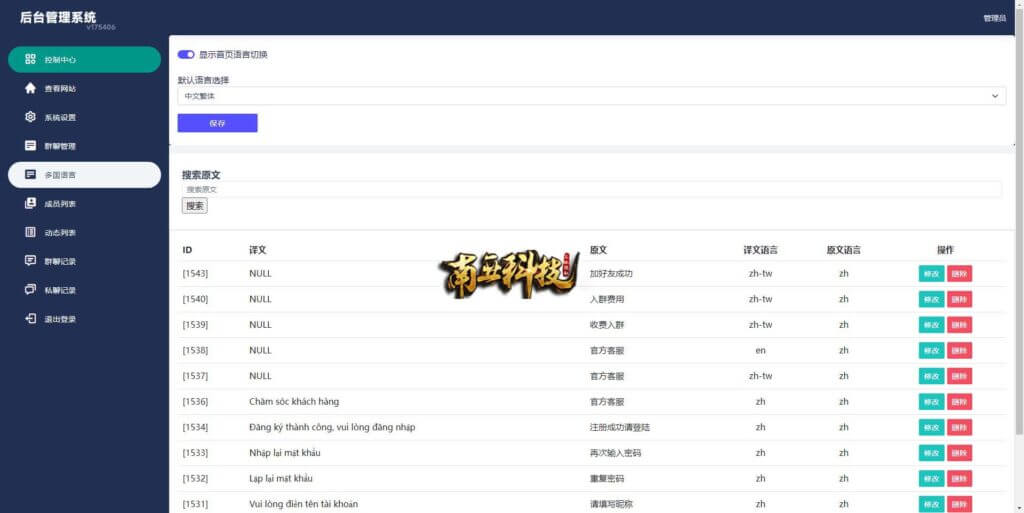
Task: Click 修改 for row 1543
Action: pos(931,273)
